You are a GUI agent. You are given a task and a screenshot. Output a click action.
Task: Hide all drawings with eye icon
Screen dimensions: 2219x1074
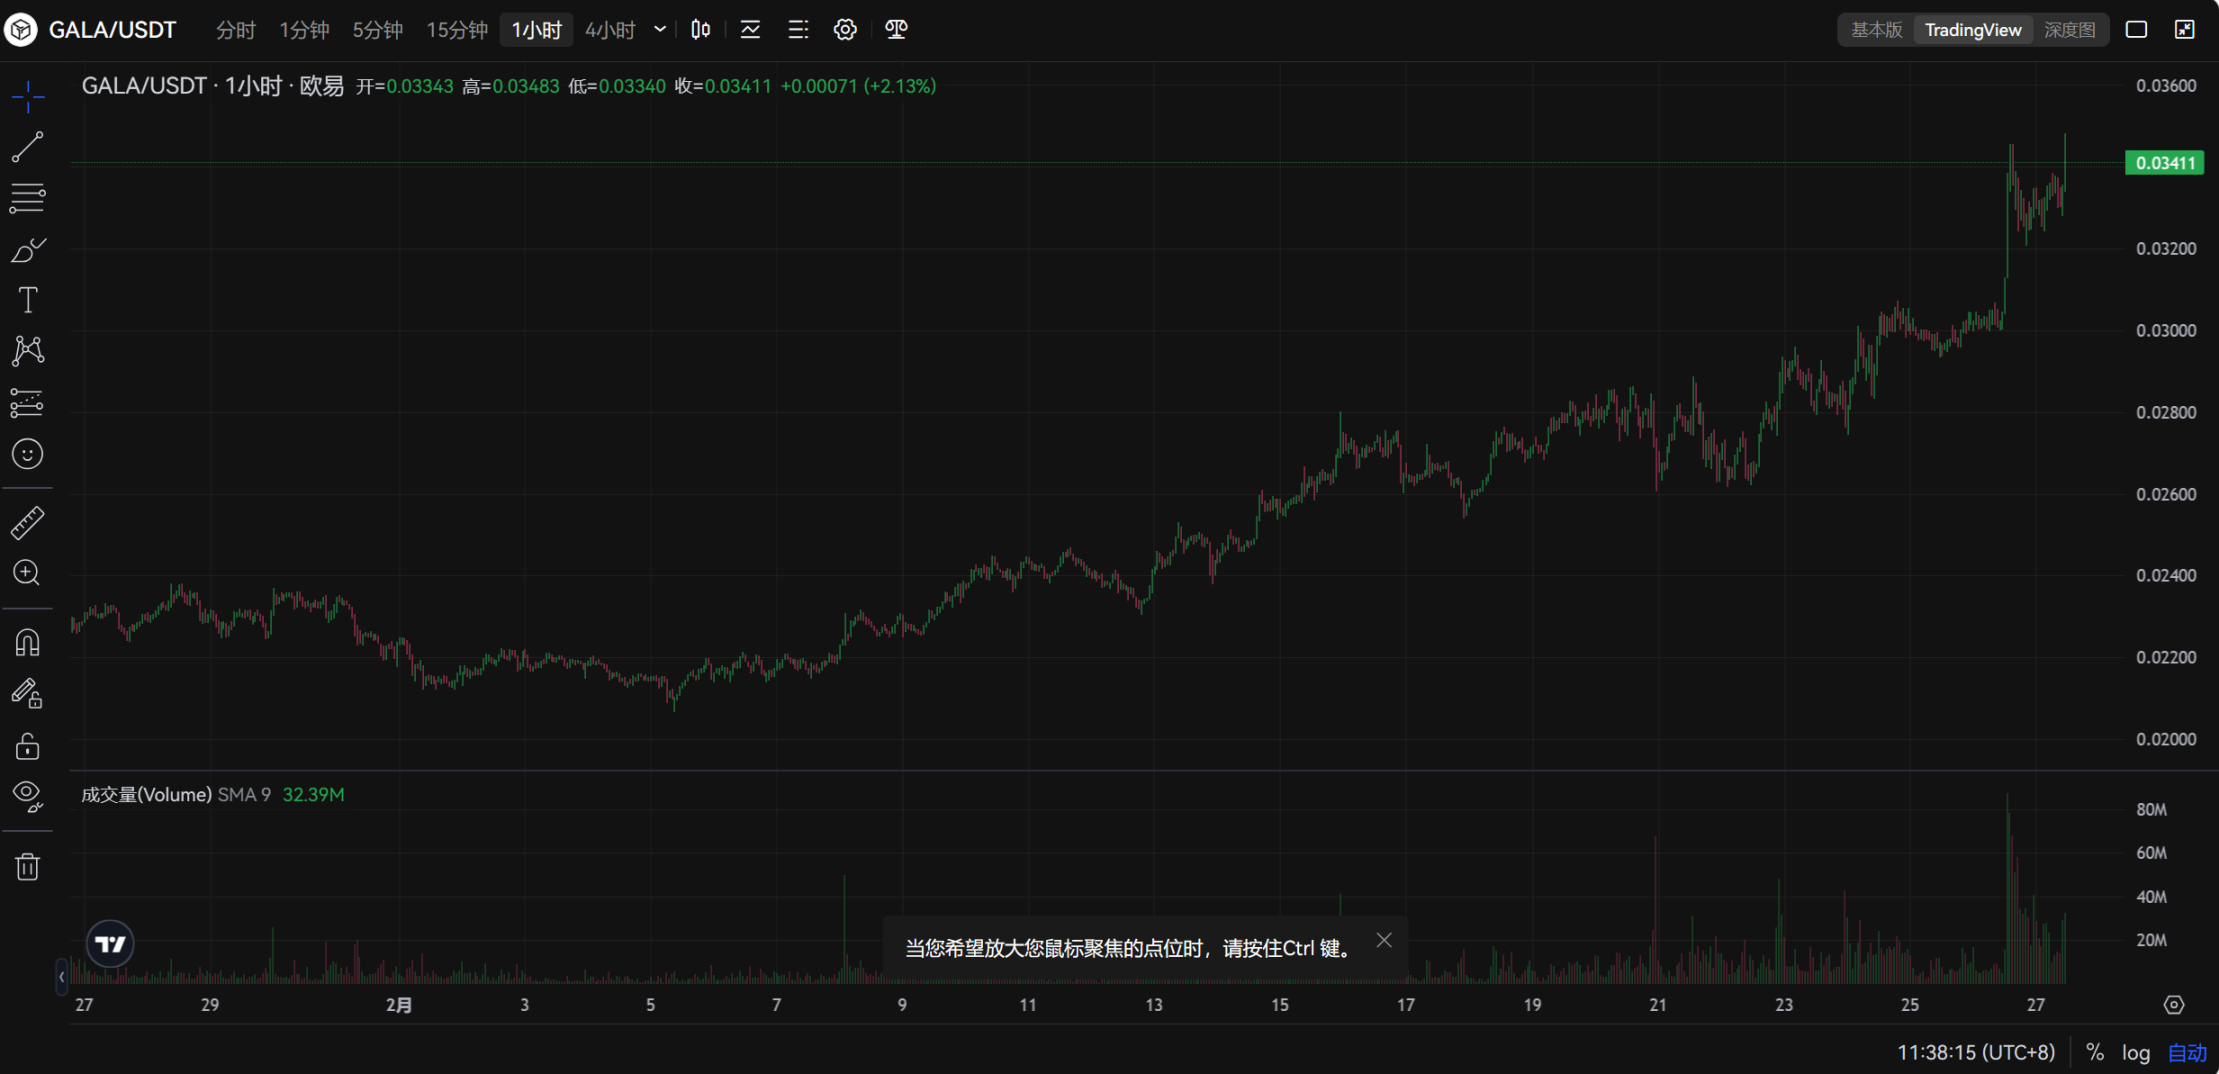pos(27,796)
